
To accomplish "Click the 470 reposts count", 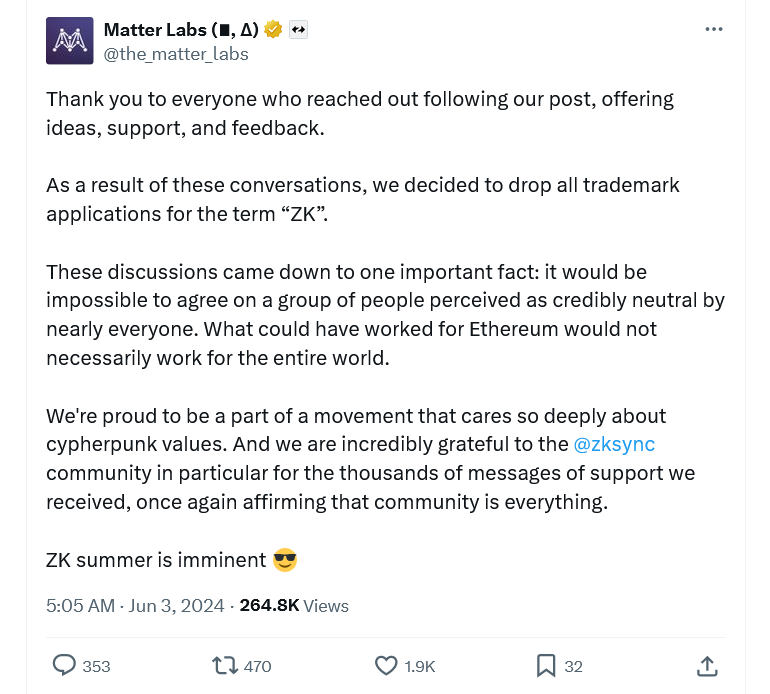I will pyautogui.click(x=257, y=666).
